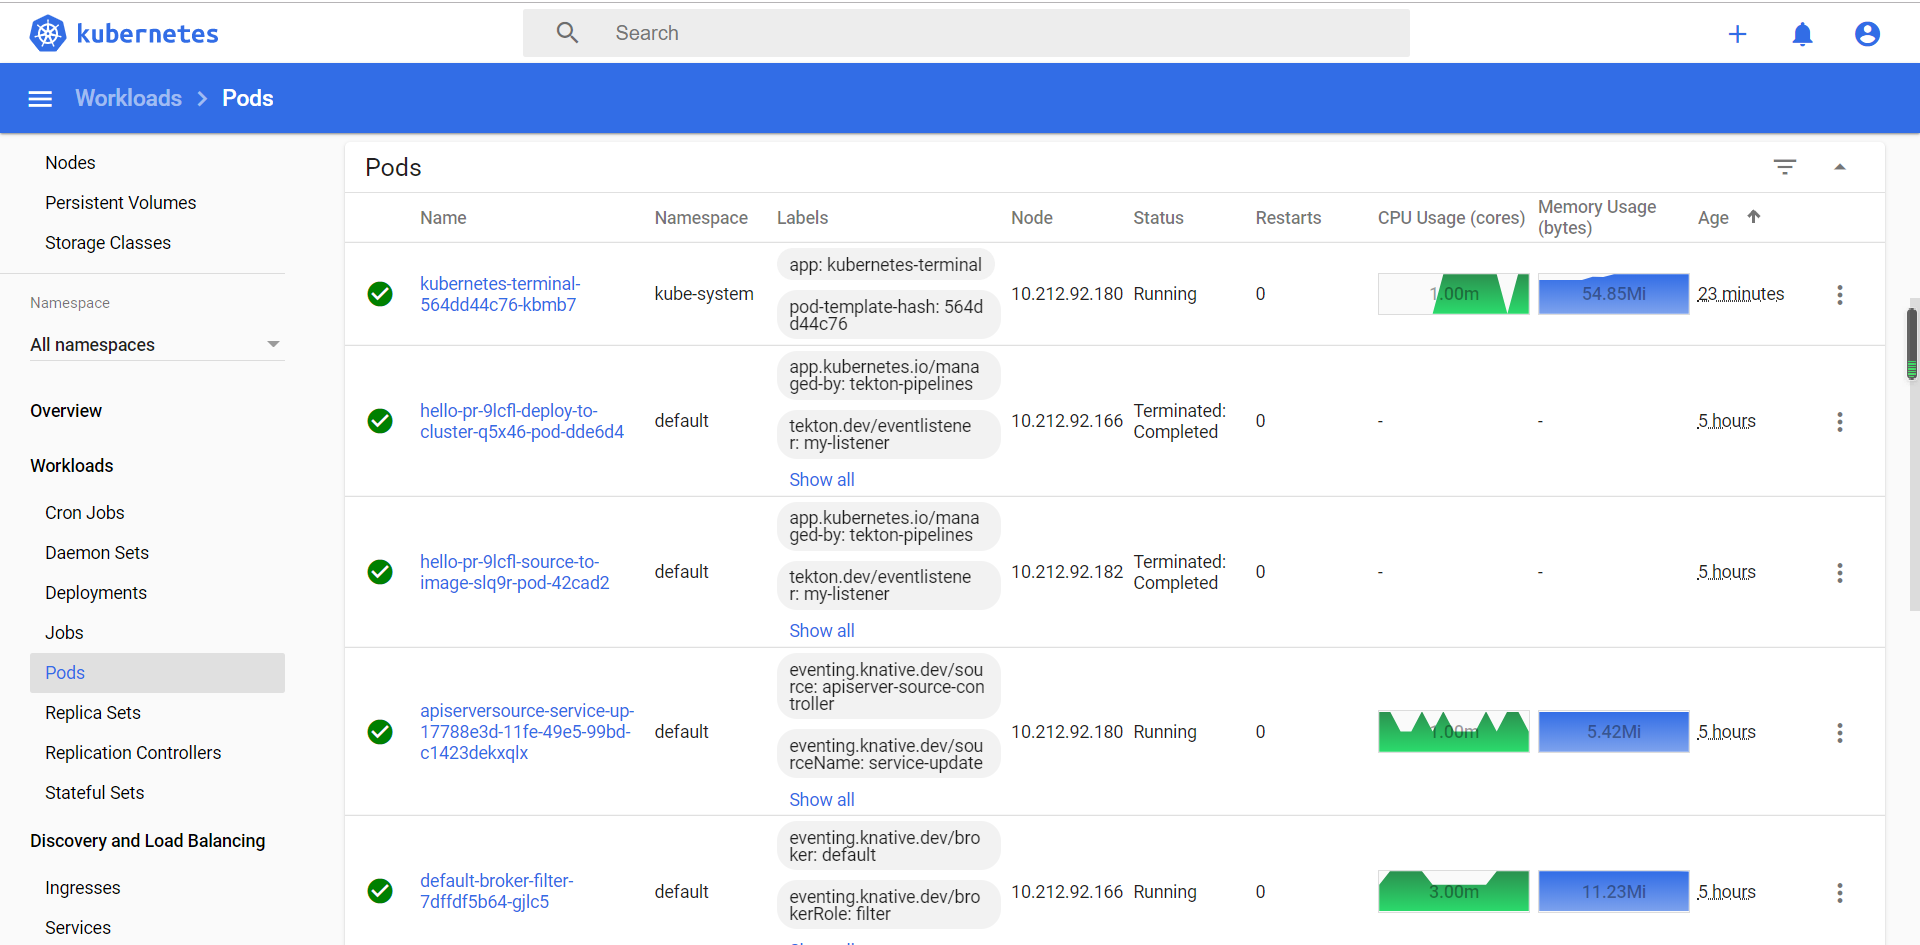Click CPU usage graph of apiserversource pod
1920x945 pixels.
1454,732
